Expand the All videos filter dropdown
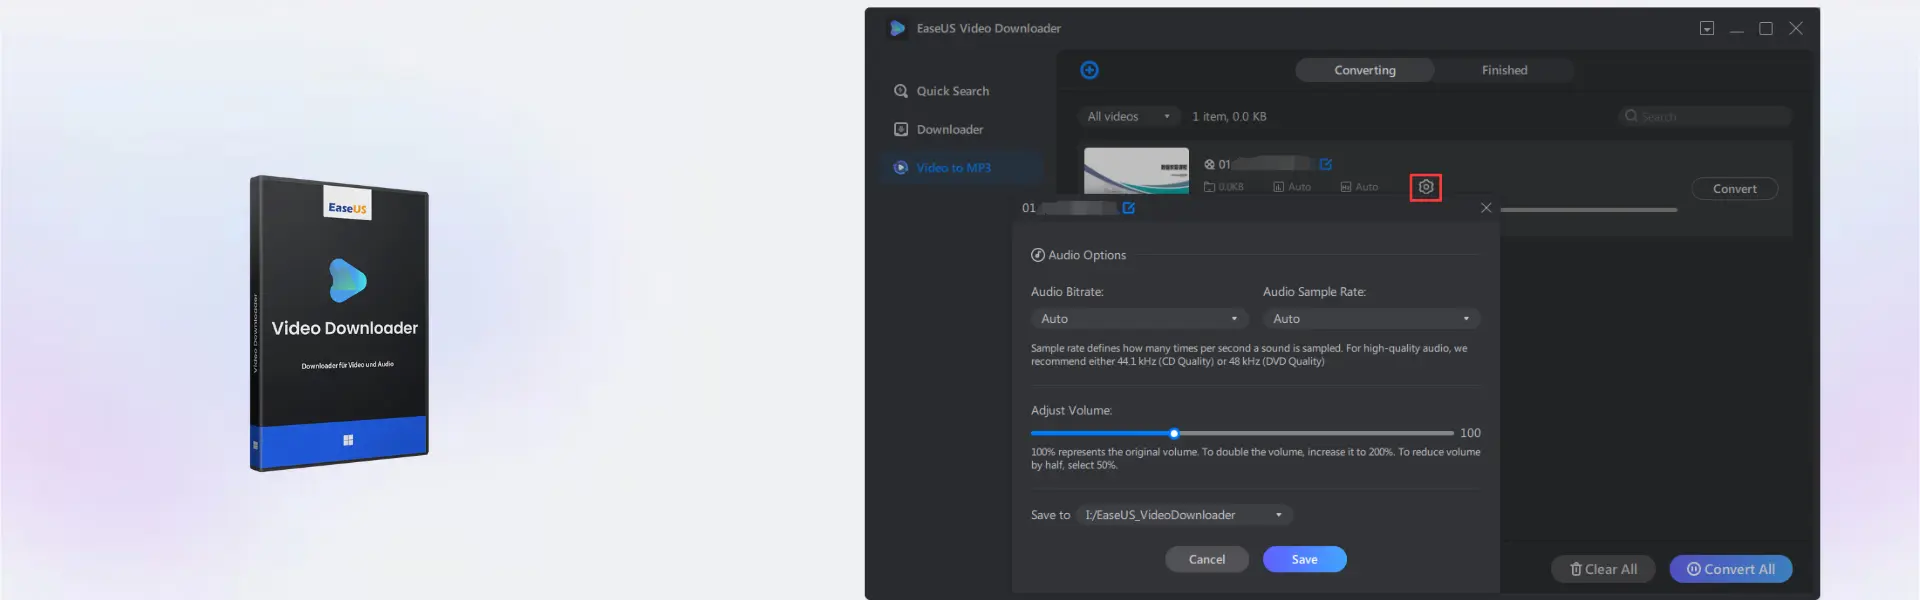The width and height of the screenshot is (1920, 600). pyautogui.click(x=1128, y=117)
